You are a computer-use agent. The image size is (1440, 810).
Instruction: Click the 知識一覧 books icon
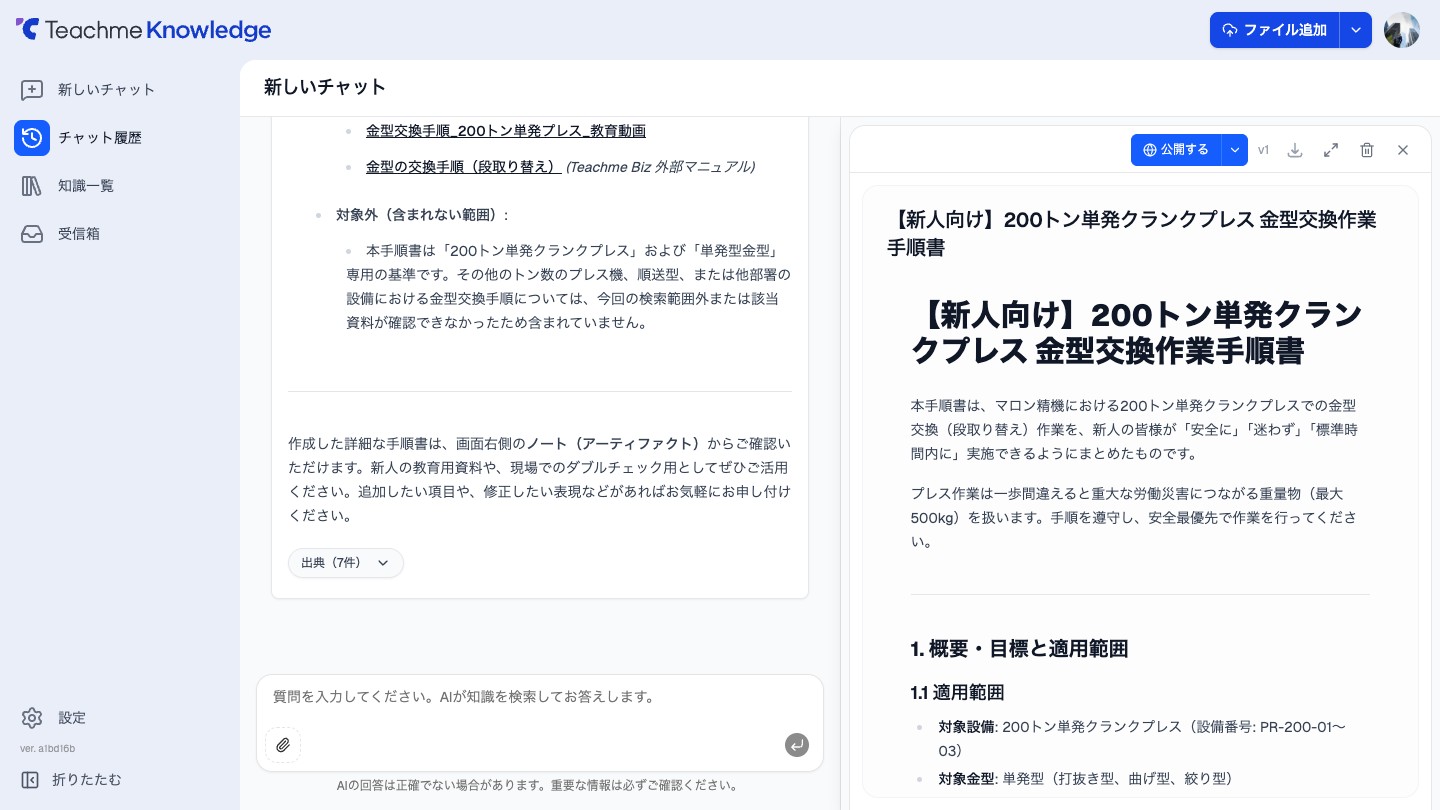pos(32,186)
